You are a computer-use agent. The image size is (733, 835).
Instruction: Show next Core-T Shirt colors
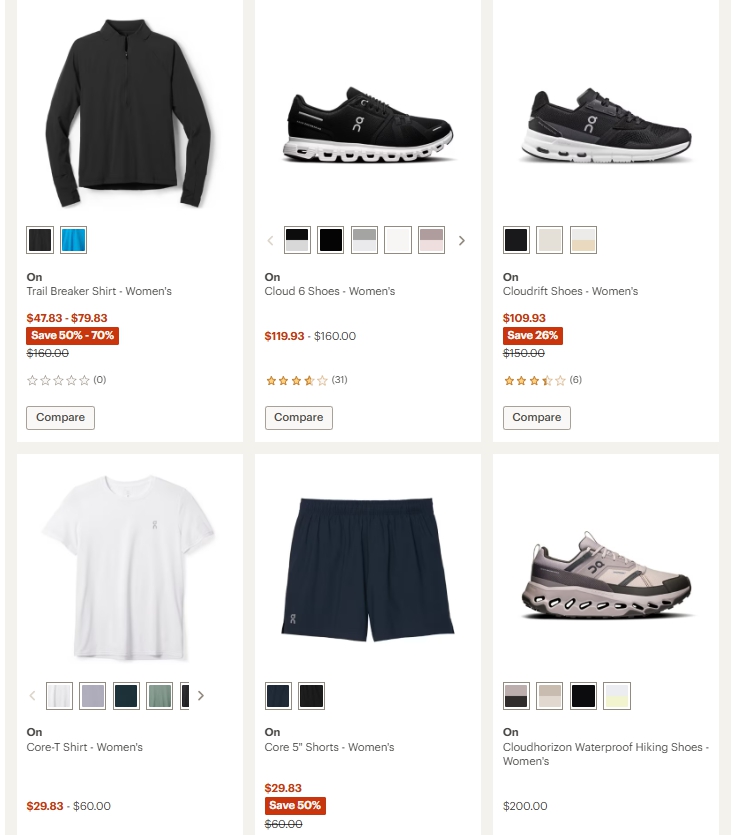point(200,696)
